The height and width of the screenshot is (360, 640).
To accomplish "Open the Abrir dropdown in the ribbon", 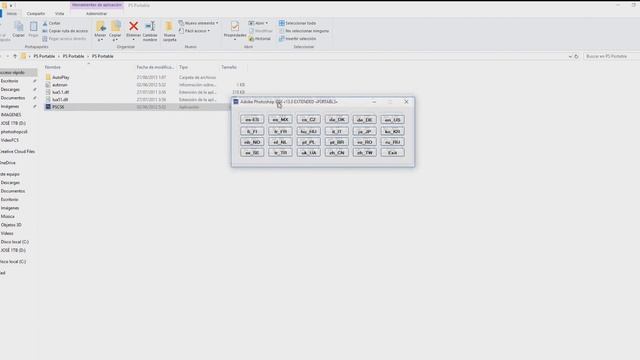I will 258,23.
